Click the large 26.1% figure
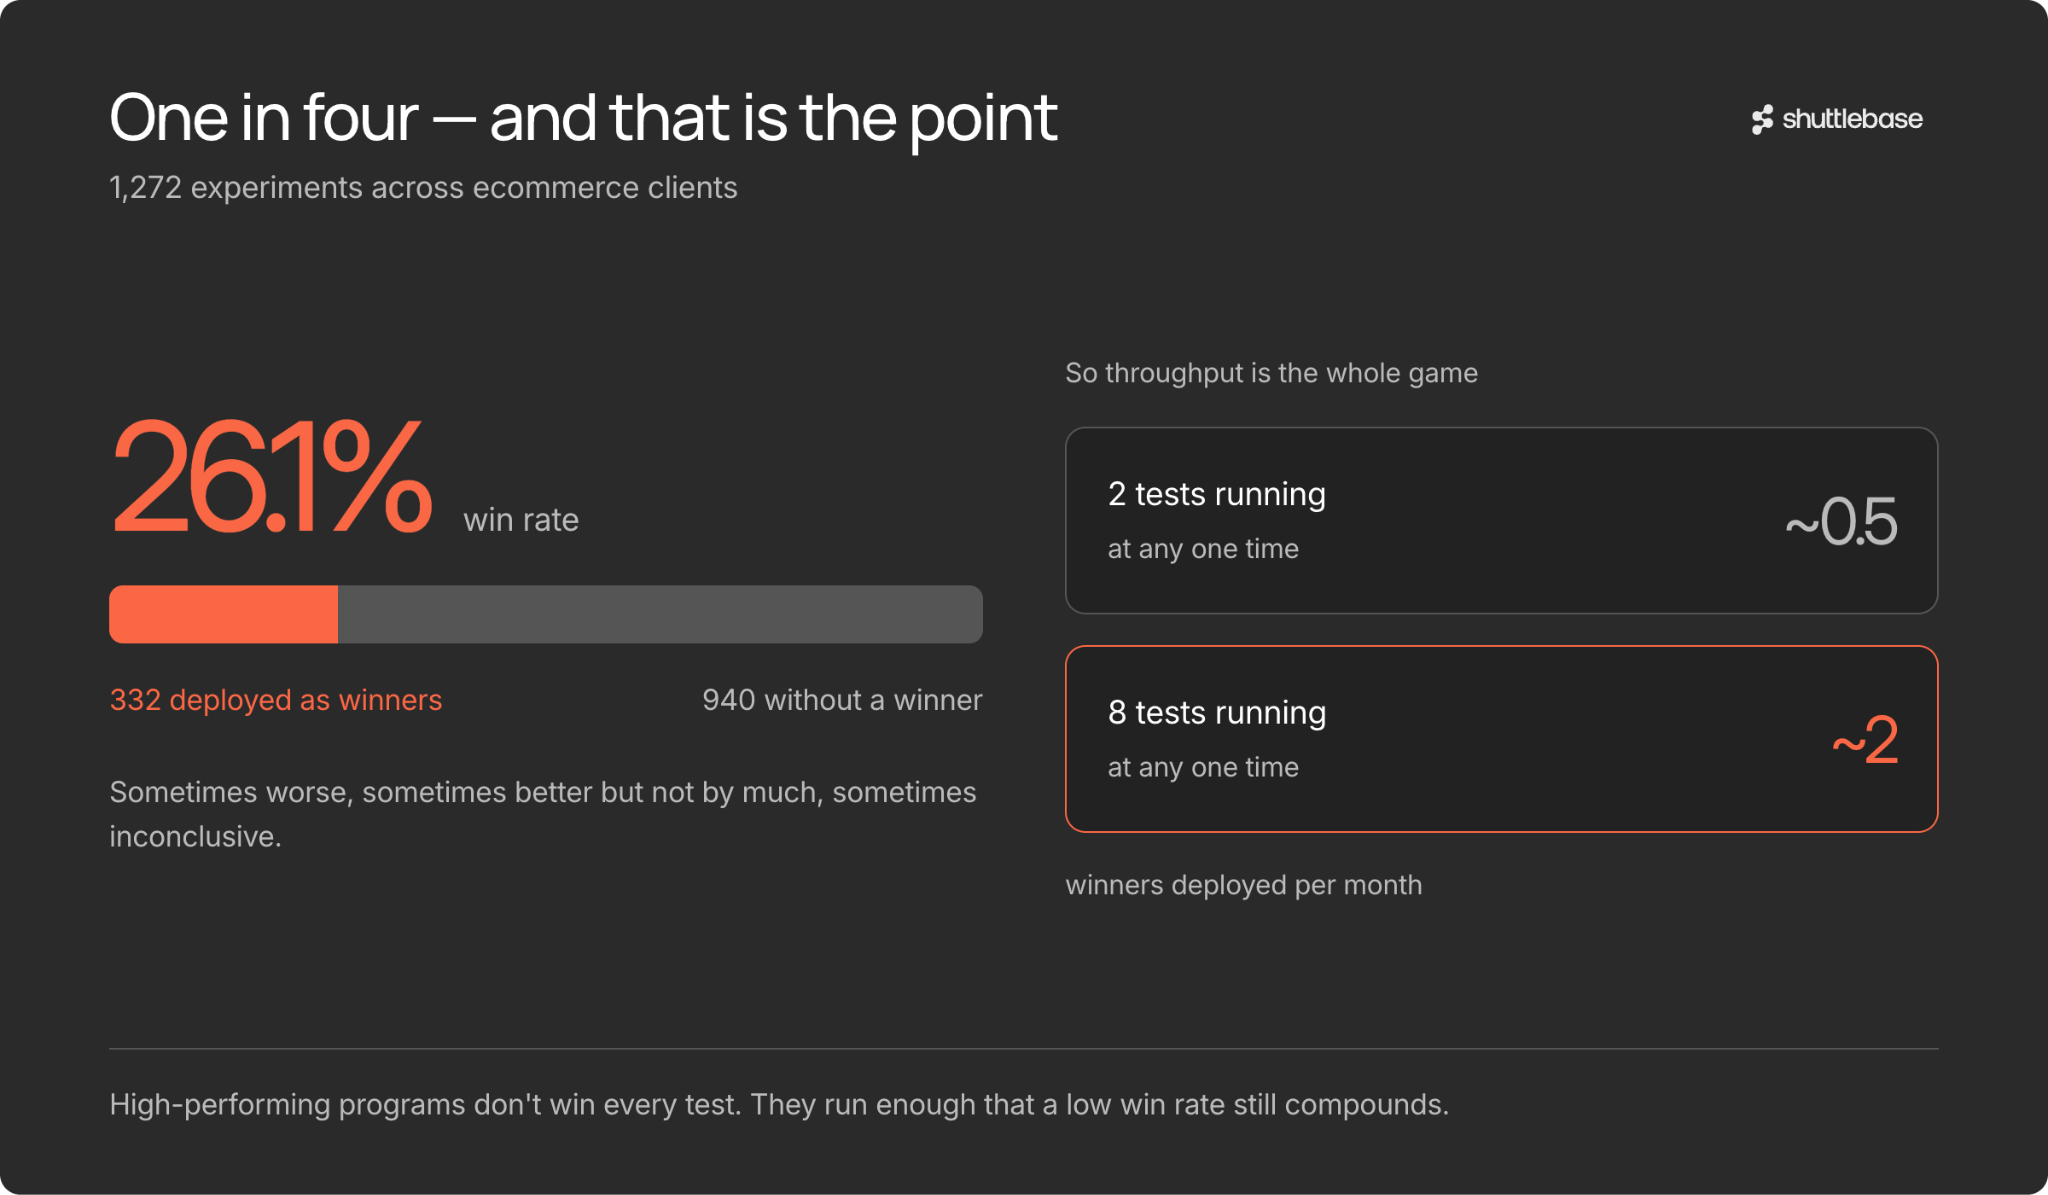This screenshot has width=2048, height=1195. [x=272, y=476]
